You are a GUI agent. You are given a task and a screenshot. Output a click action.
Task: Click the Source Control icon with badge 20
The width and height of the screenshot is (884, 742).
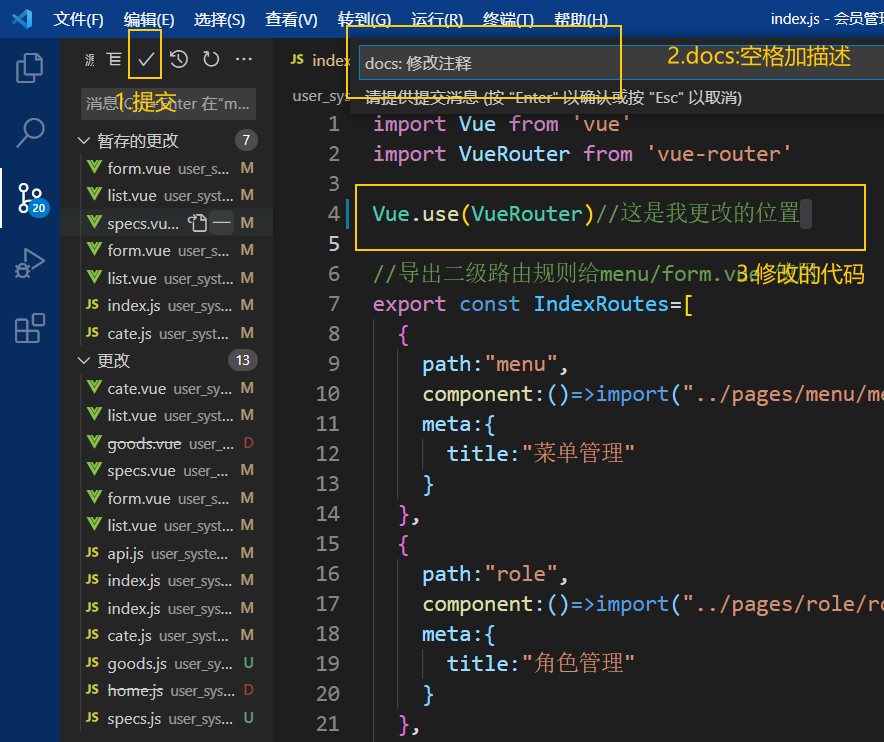pos(31,198)
